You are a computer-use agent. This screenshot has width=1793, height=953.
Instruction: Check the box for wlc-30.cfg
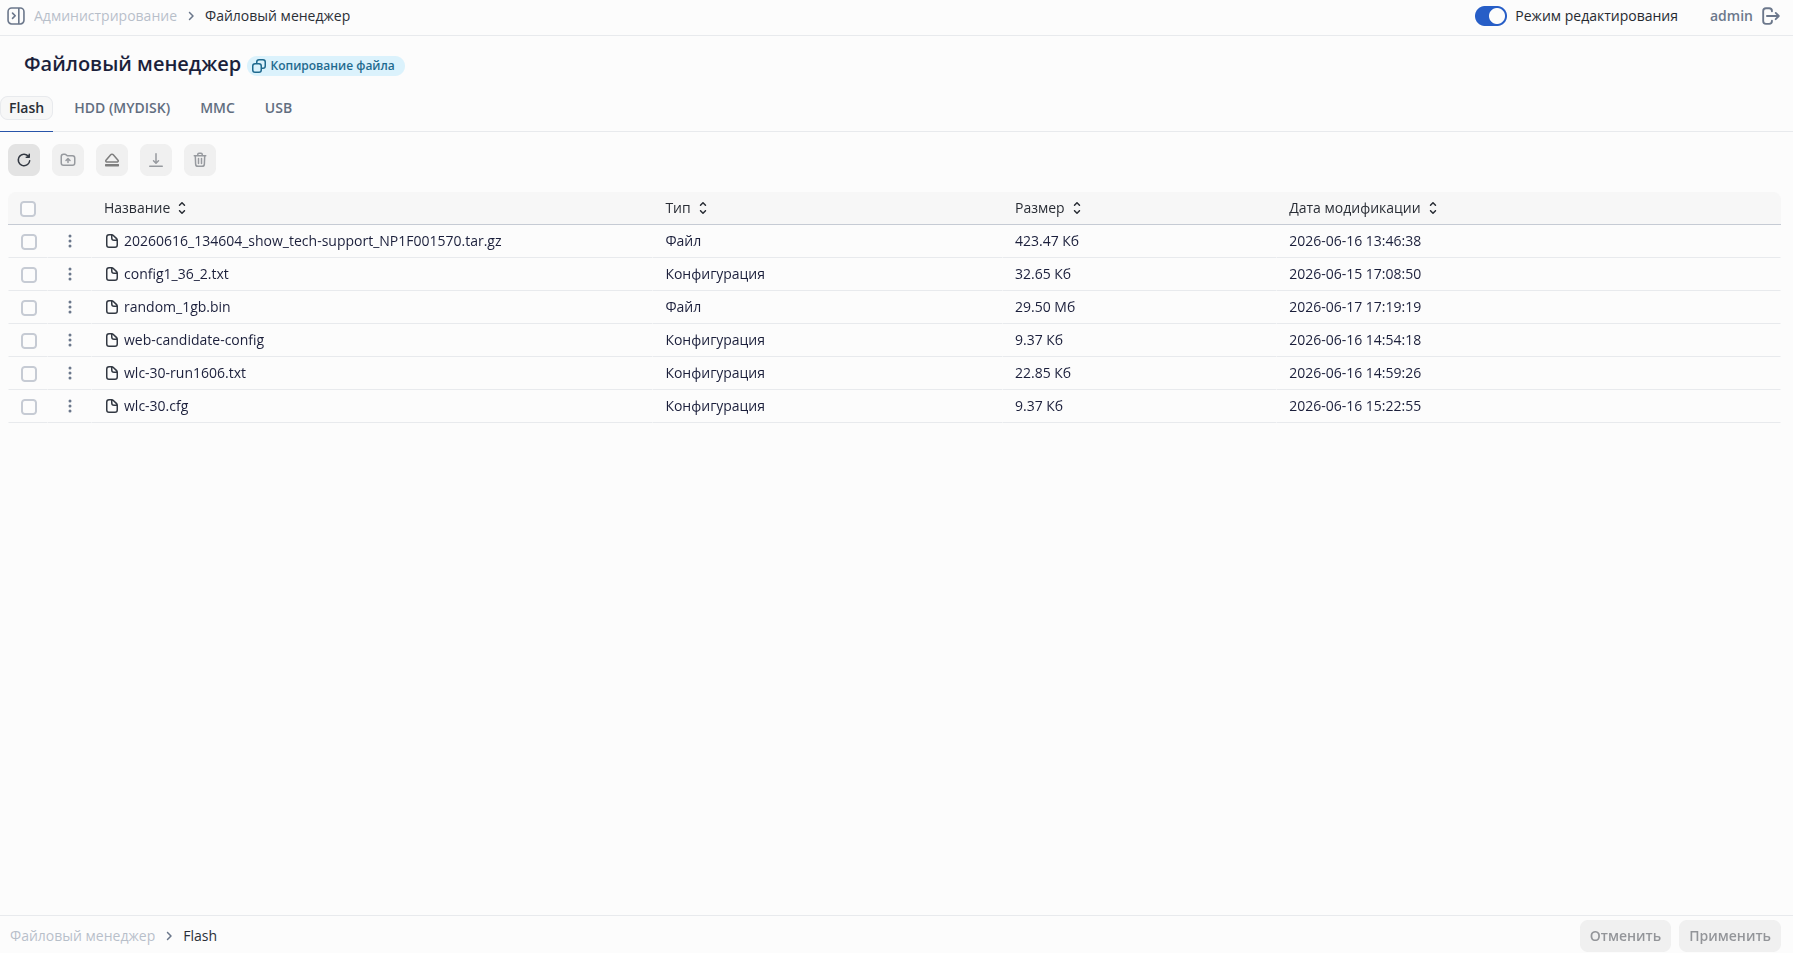point(29,407)
